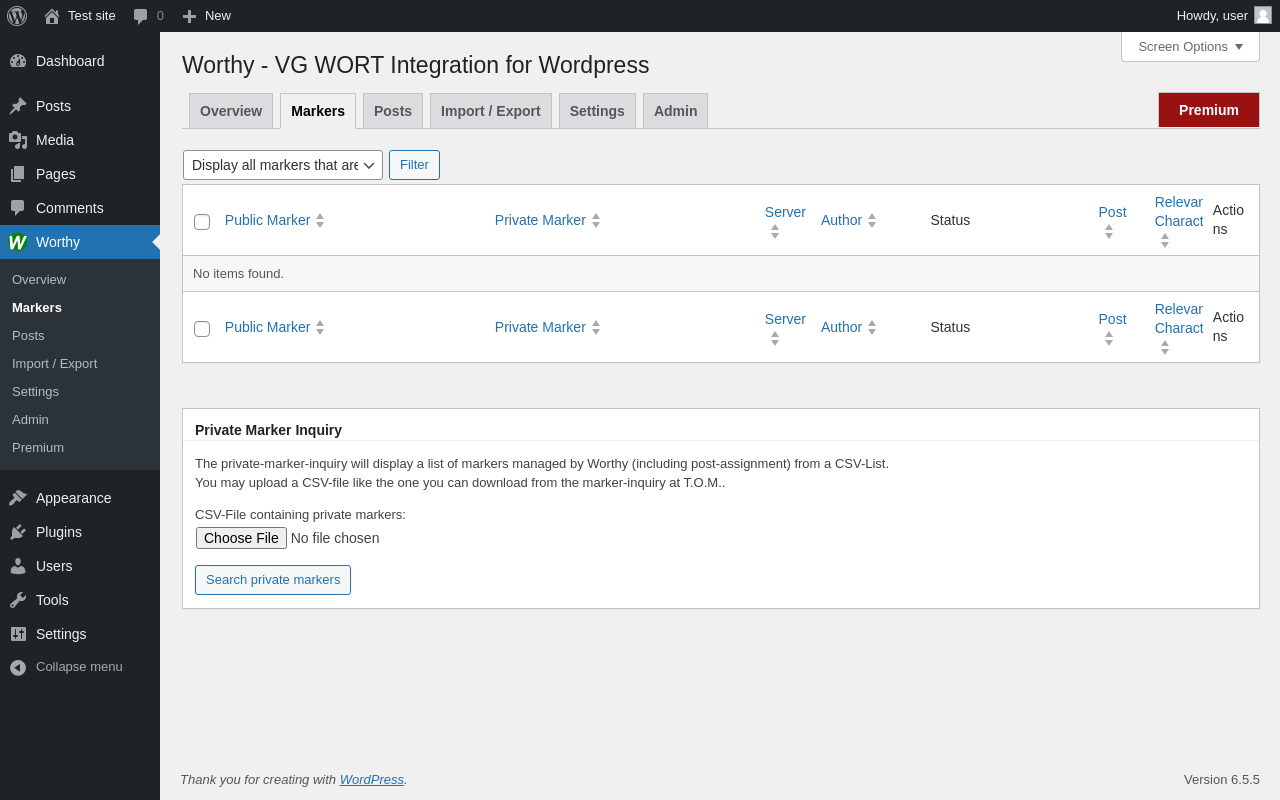The height and width of the screenshot is (800, 1280).
Task: Check the select-all checkbox in table header
Action: pos(202,222)
